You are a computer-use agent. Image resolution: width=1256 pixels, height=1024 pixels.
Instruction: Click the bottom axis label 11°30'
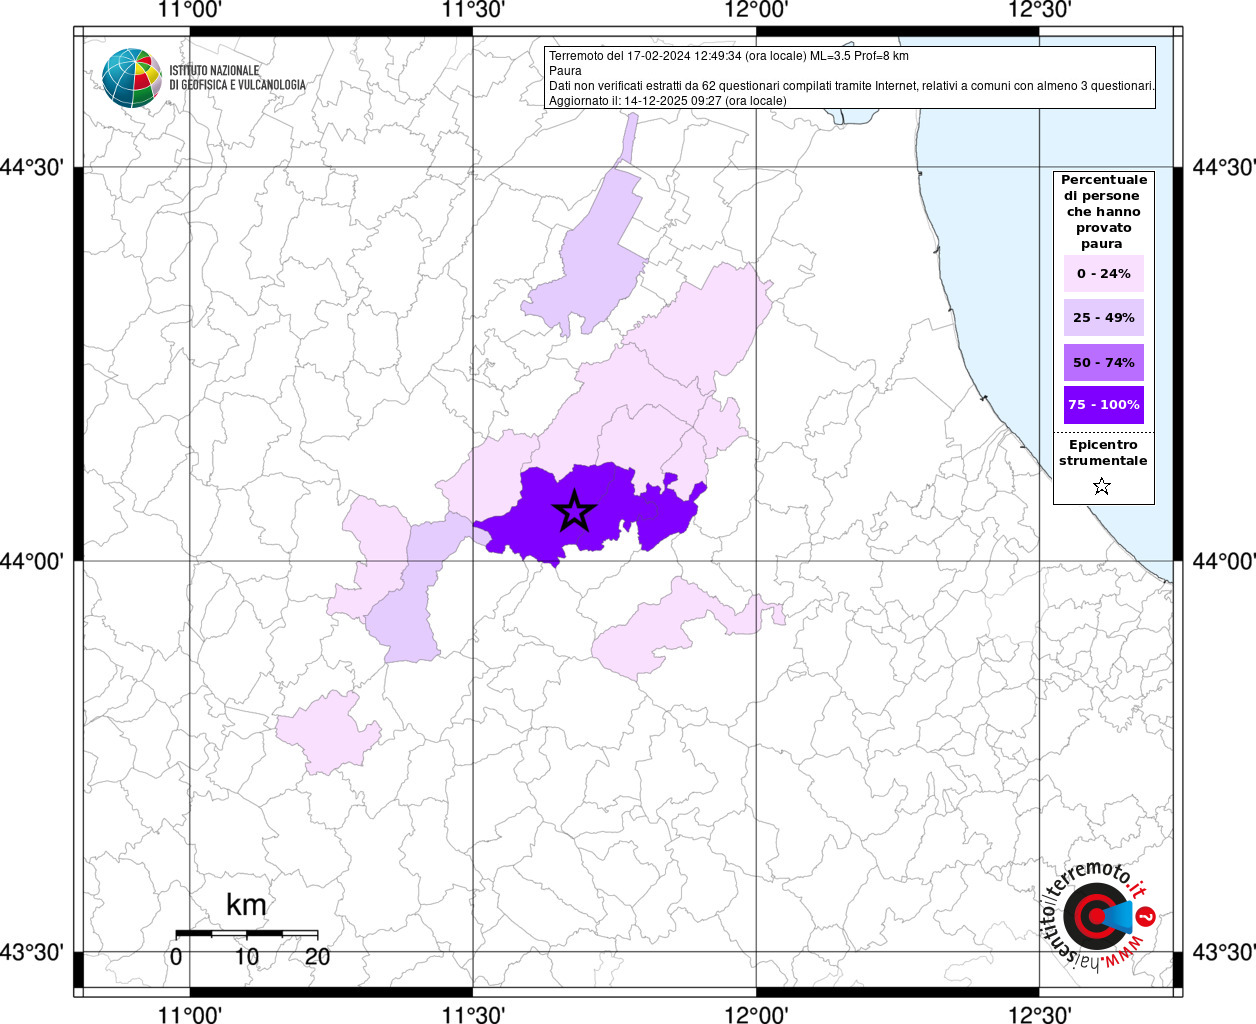point(472,1014)
